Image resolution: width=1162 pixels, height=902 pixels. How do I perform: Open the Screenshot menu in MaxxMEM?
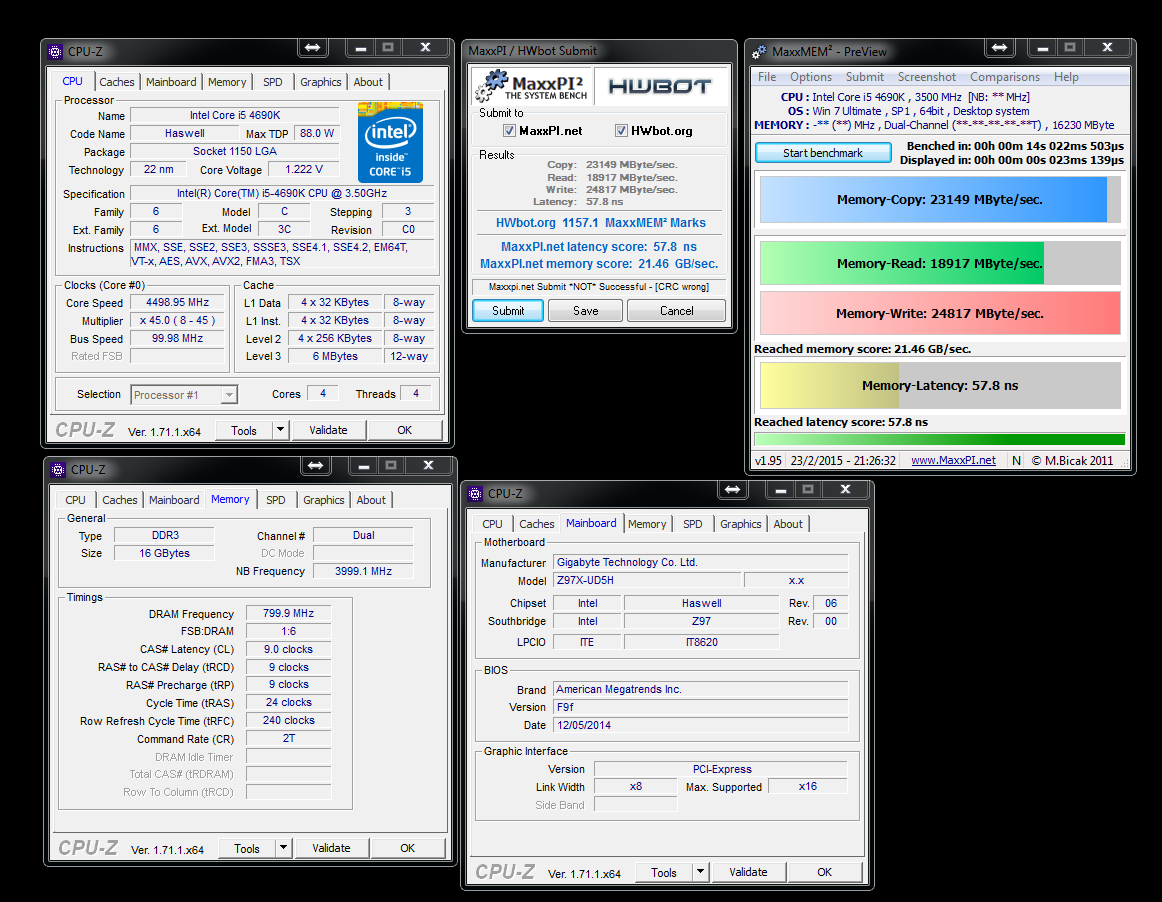(926, 77)
